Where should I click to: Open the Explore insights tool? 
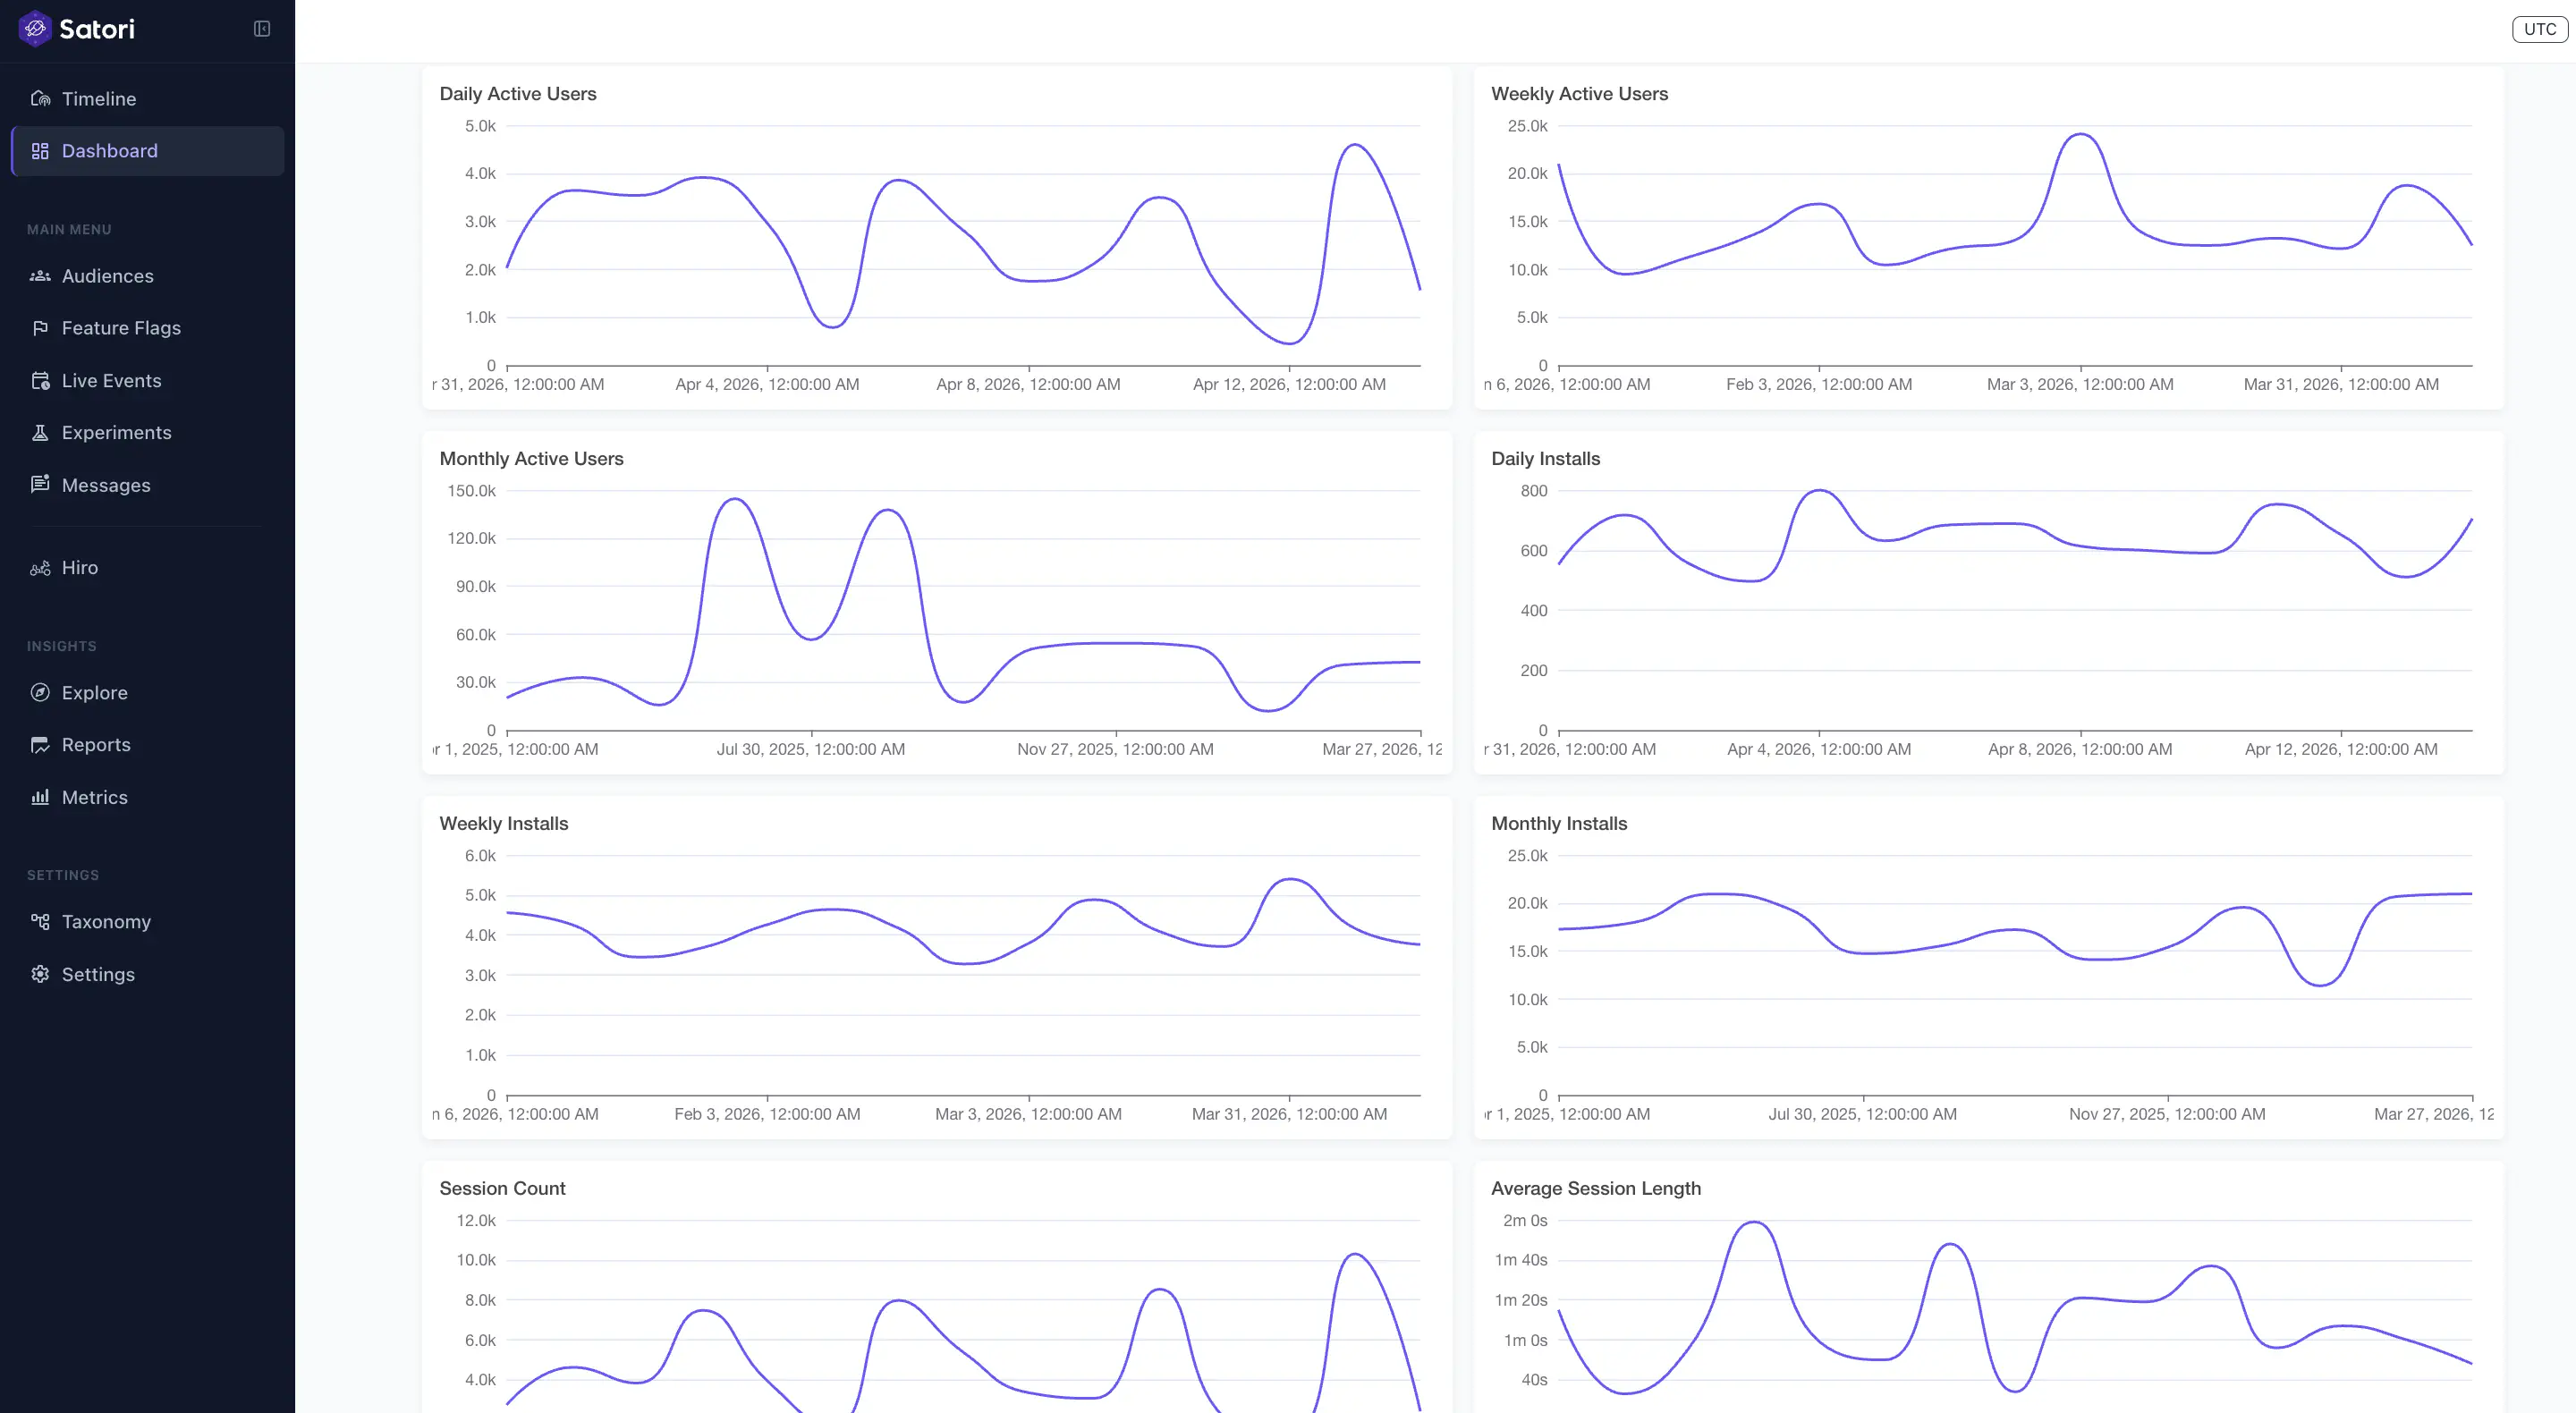pos(94,692)
